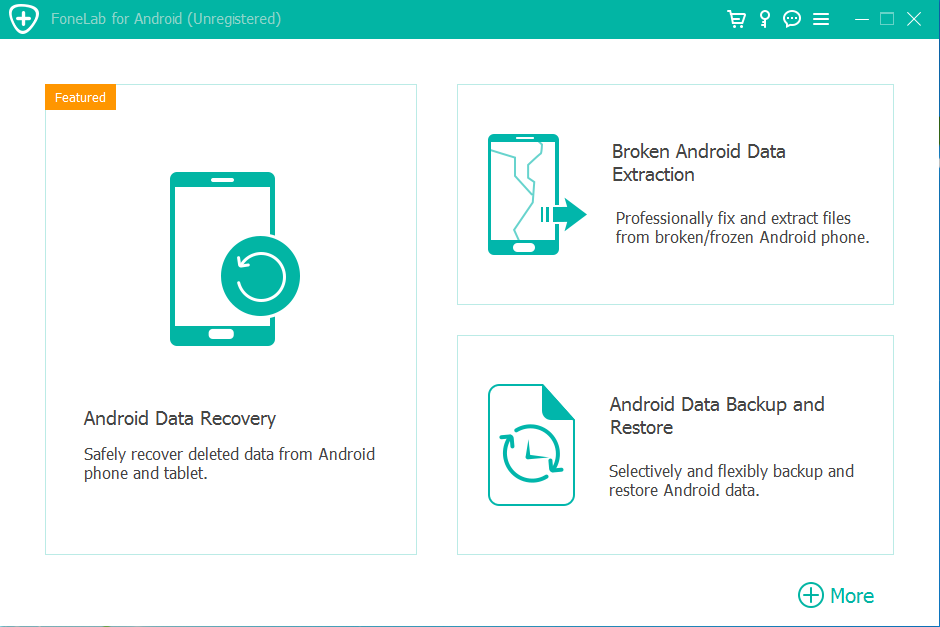This screenshot has width=940, height=627.
Task: Click 'Professionally fix and extract files' description
Action: pyautogui.click(x=742, y=228)
